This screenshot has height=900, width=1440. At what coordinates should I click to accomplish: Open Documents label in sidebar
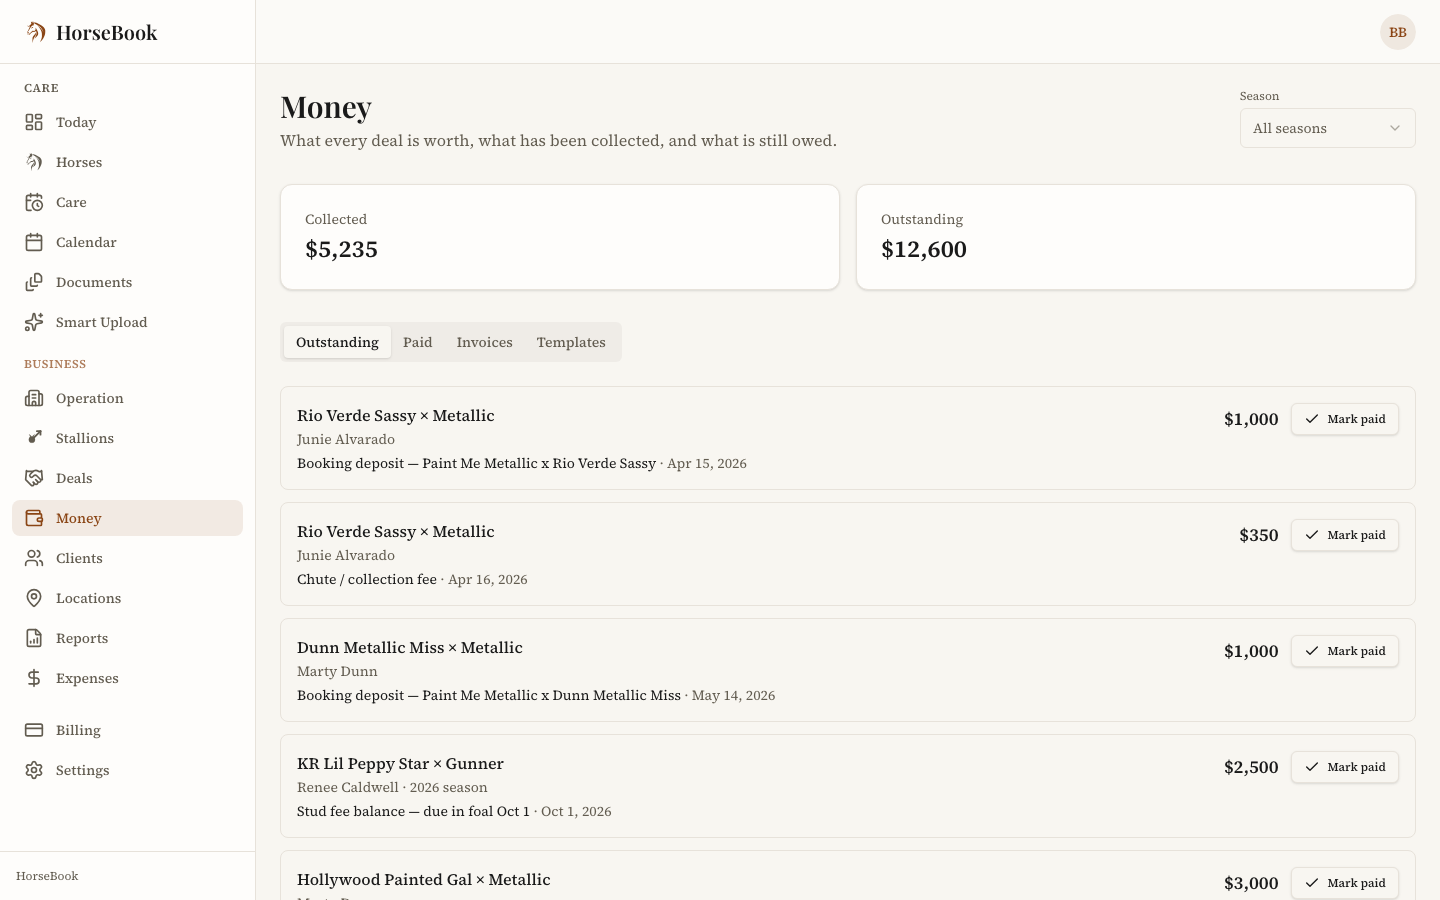pyautogui.click(x=94, y=282)
